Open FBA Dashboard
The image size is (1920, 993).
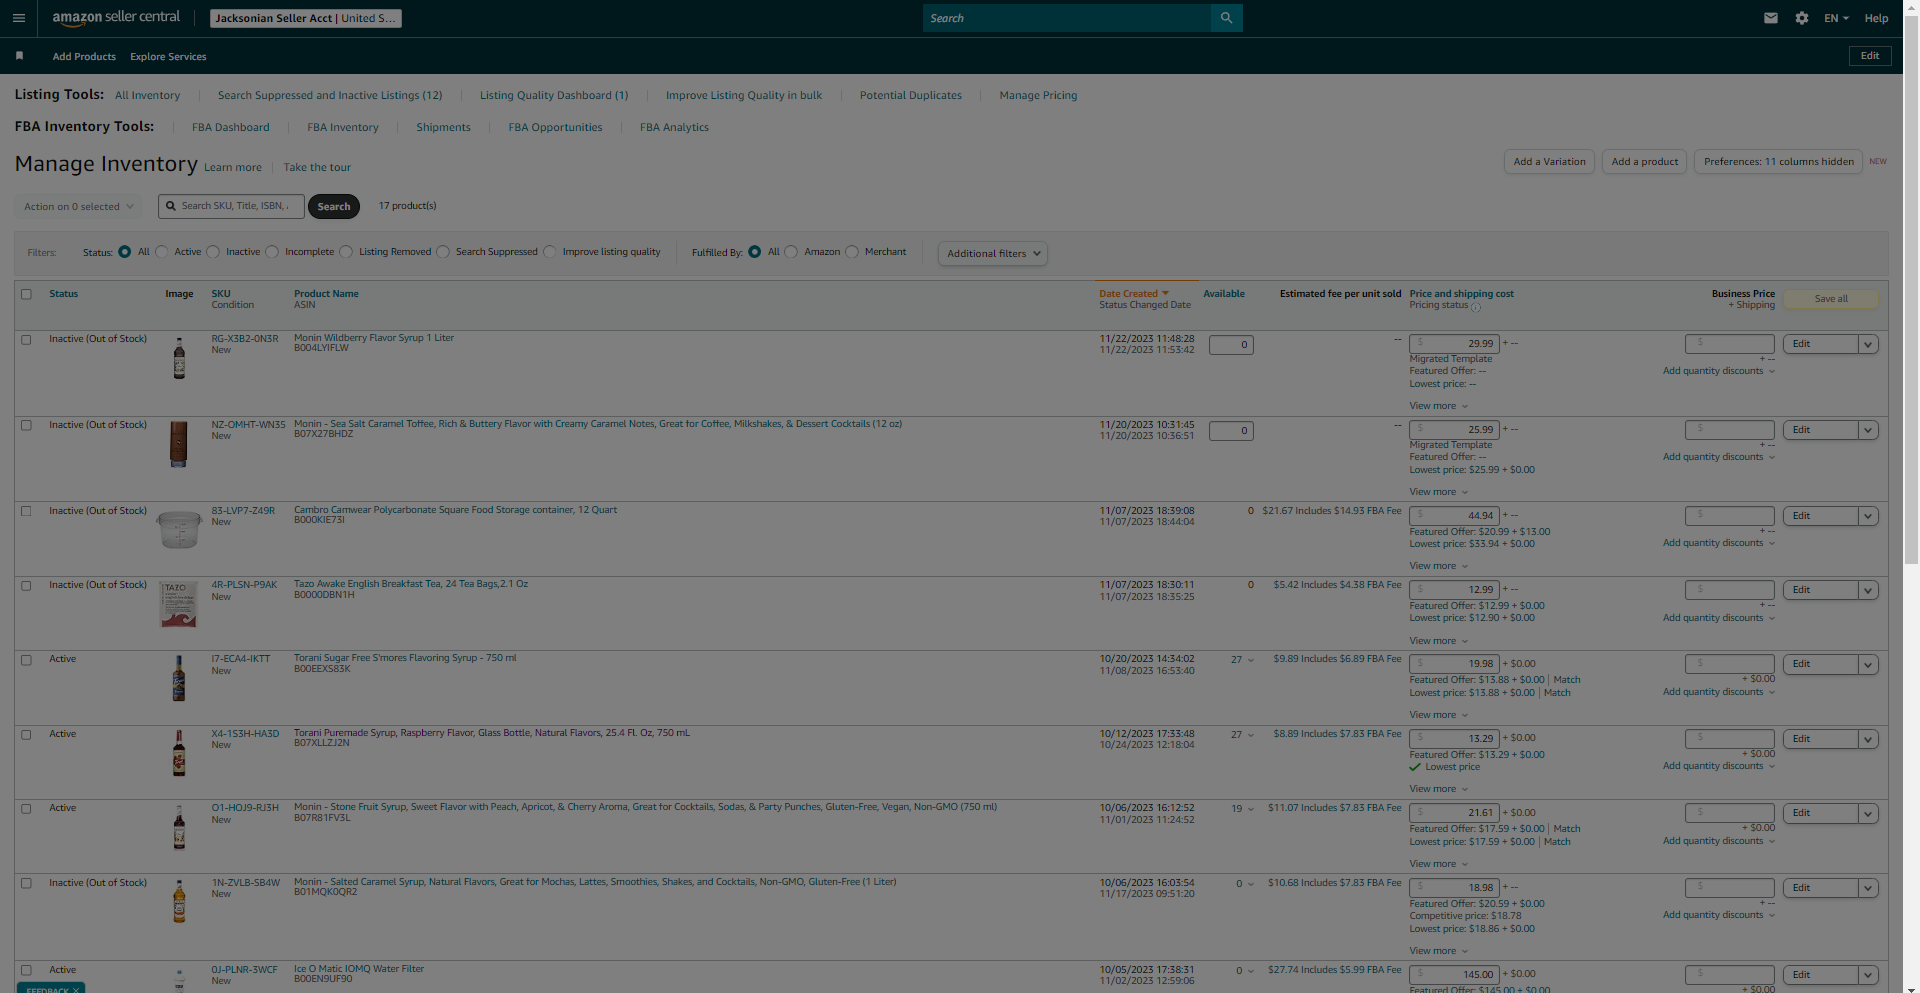[x=230, y=128]
